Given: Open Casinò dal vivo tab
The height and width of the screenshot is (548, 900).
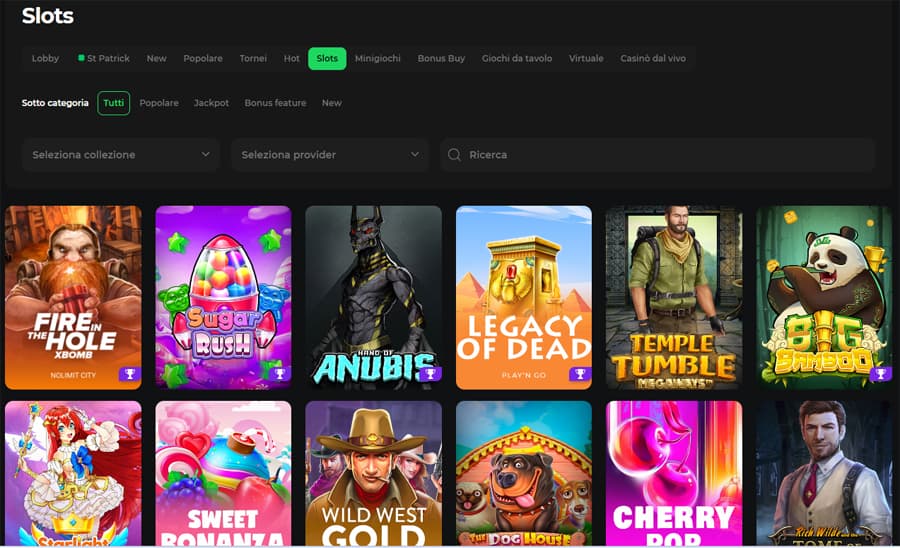Looking at the screenshot, I should coord(653,59).
